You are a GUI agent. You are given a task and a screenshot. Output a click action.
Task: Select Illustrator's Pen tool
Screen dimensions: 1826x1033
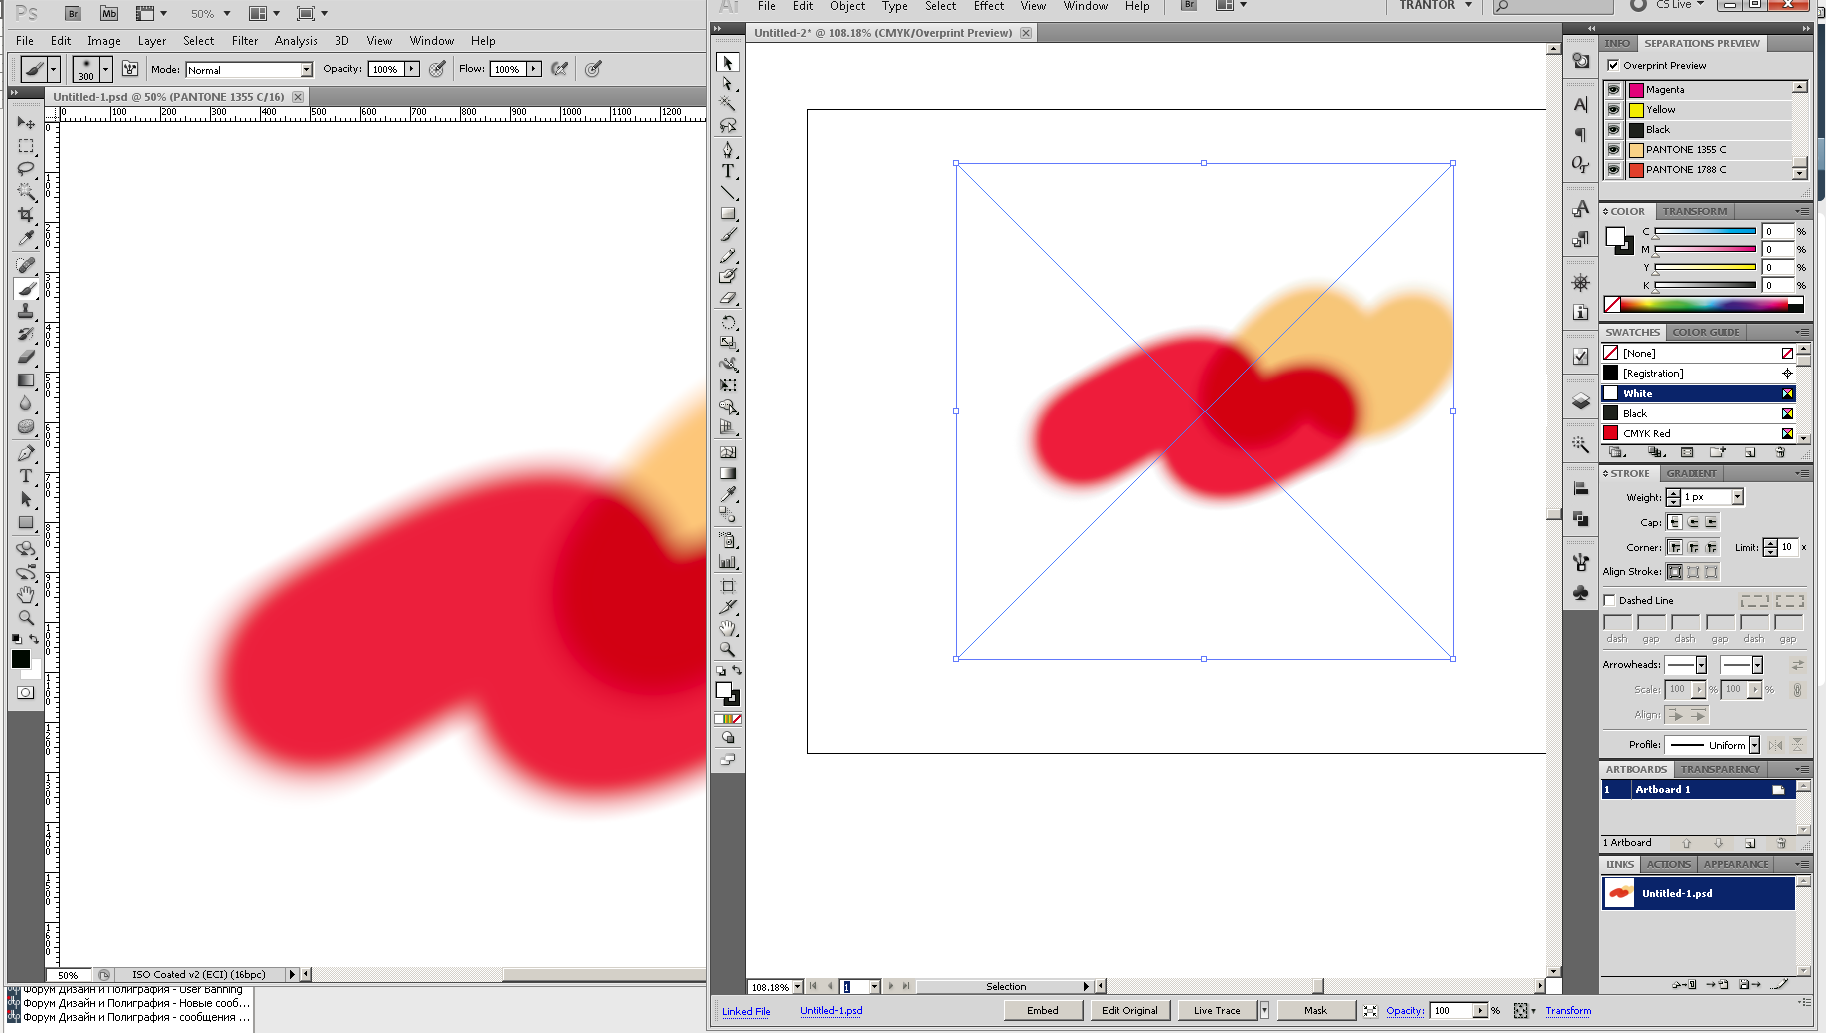pyautogui.click(x=728, y=150)
